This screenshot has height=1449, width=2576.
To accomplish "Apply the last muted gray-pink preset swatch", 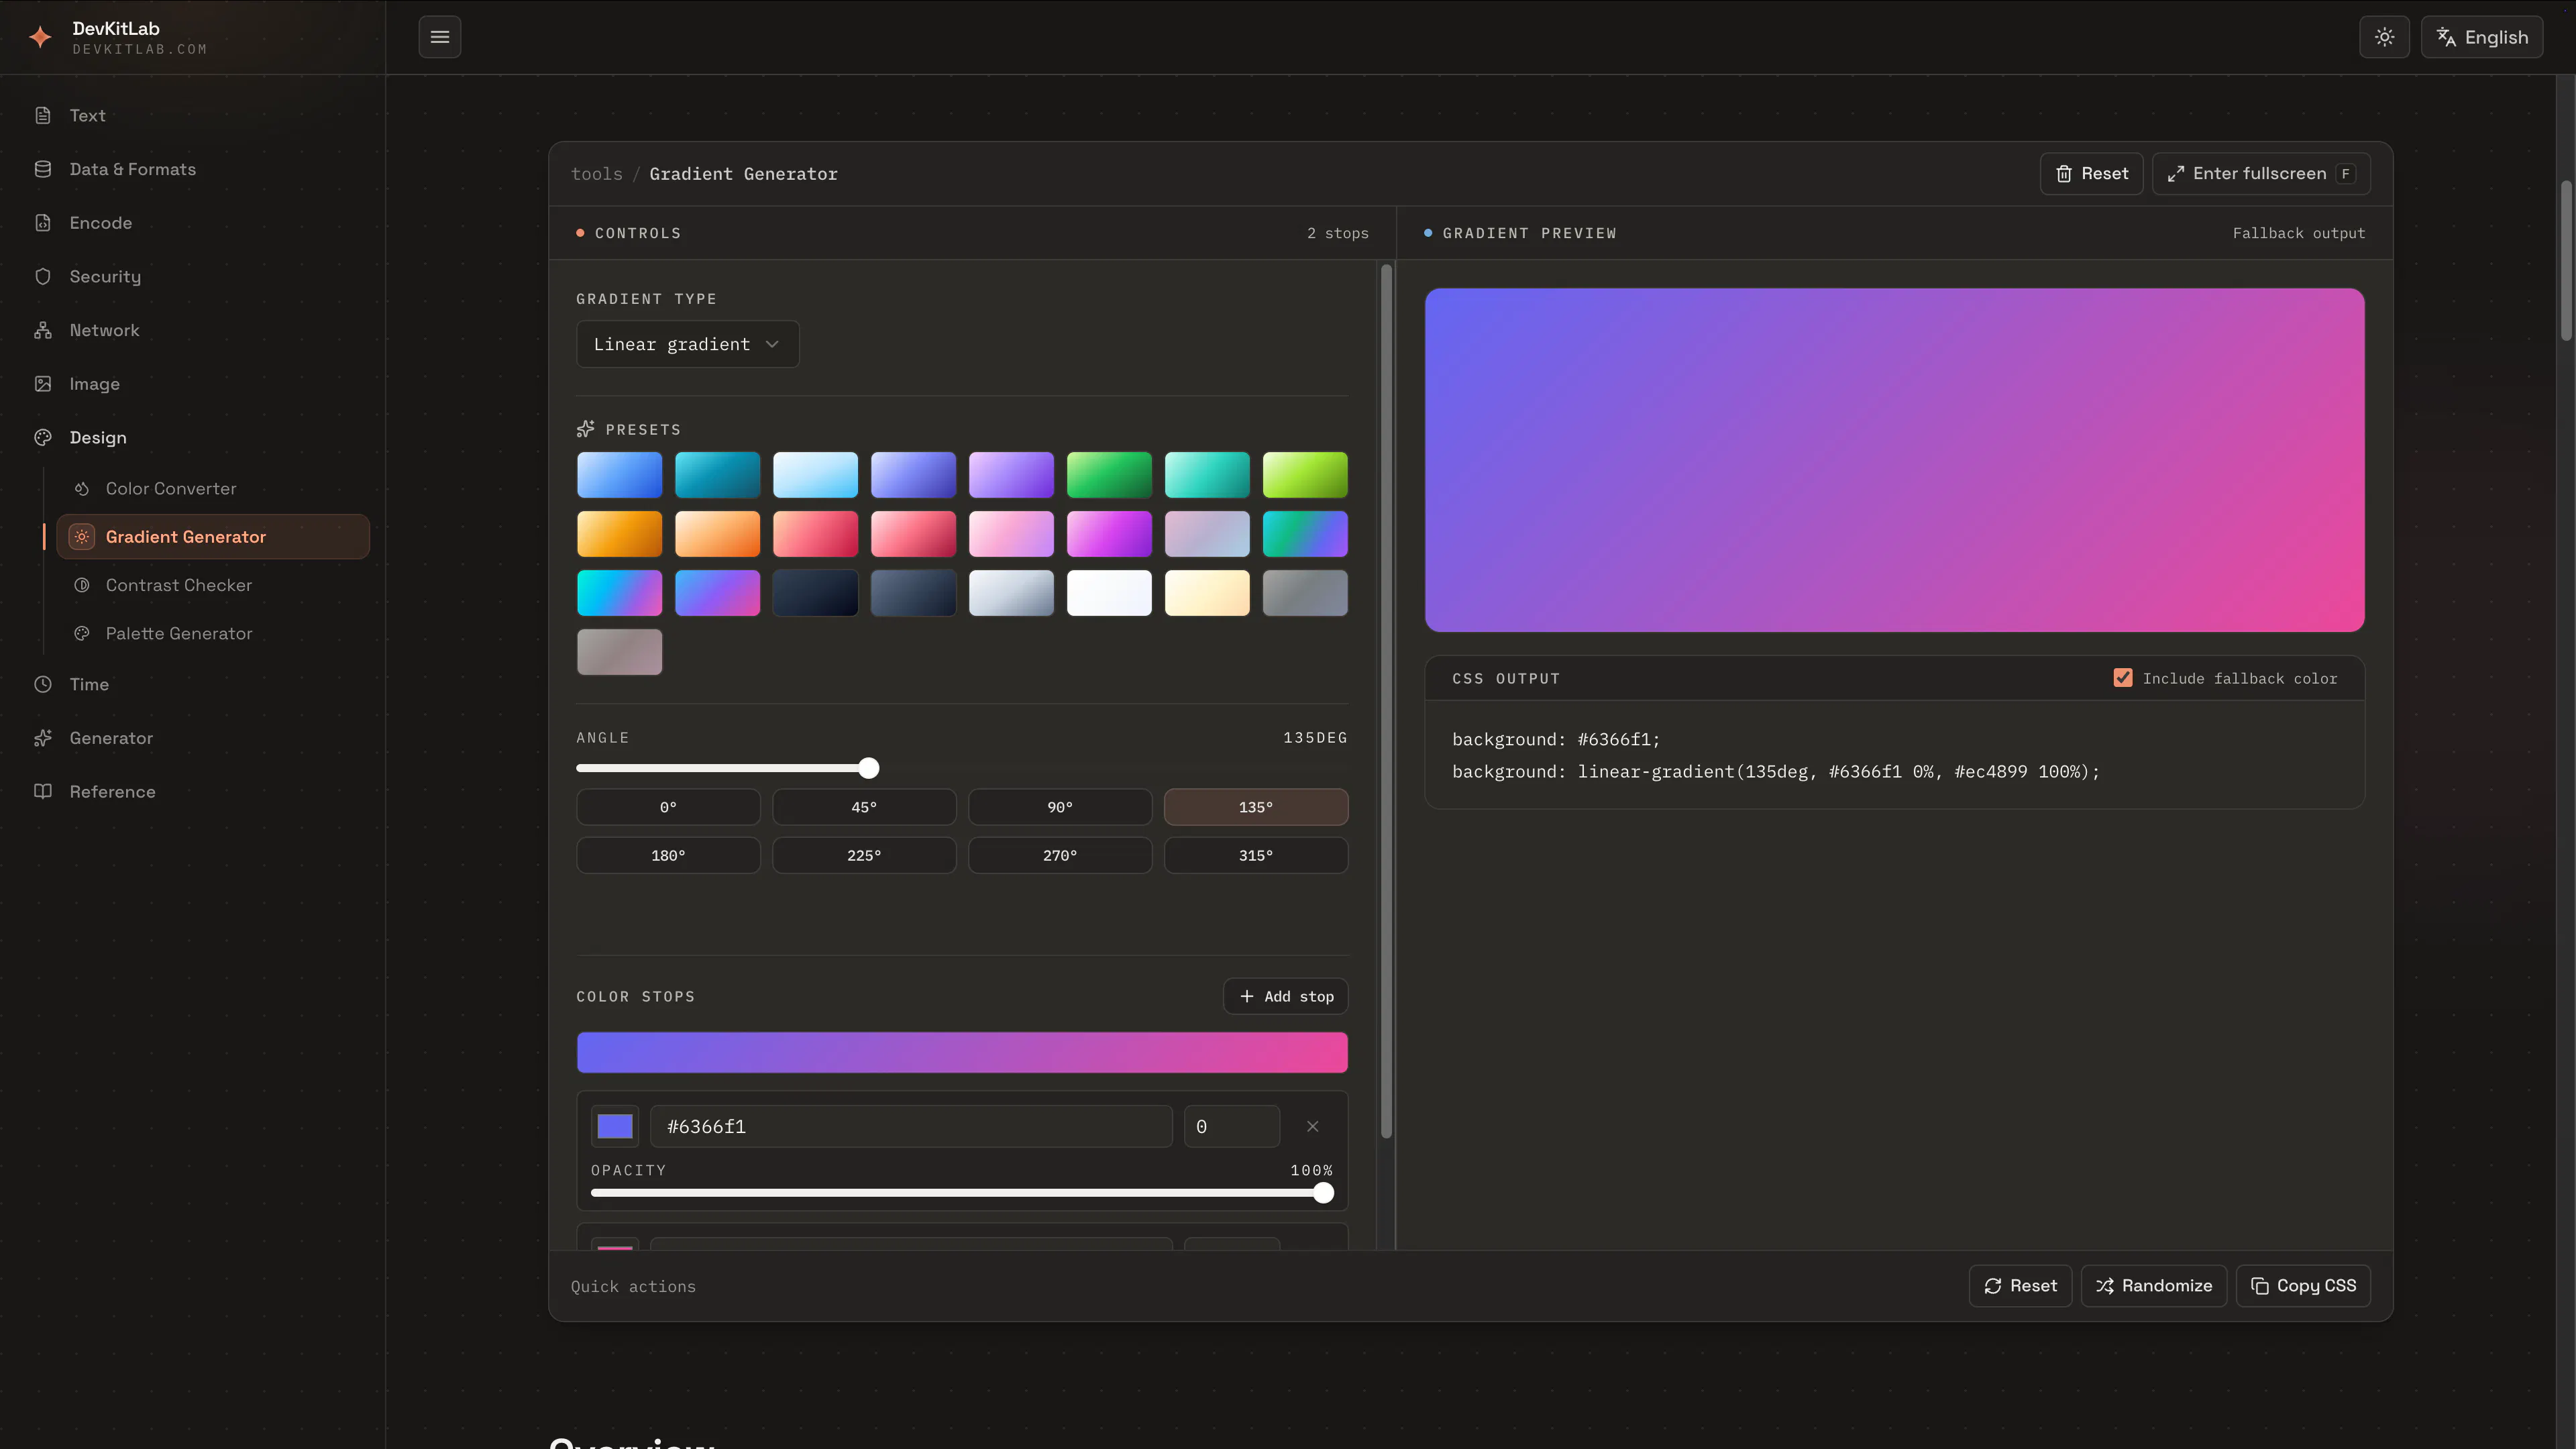I will [619, 652].
